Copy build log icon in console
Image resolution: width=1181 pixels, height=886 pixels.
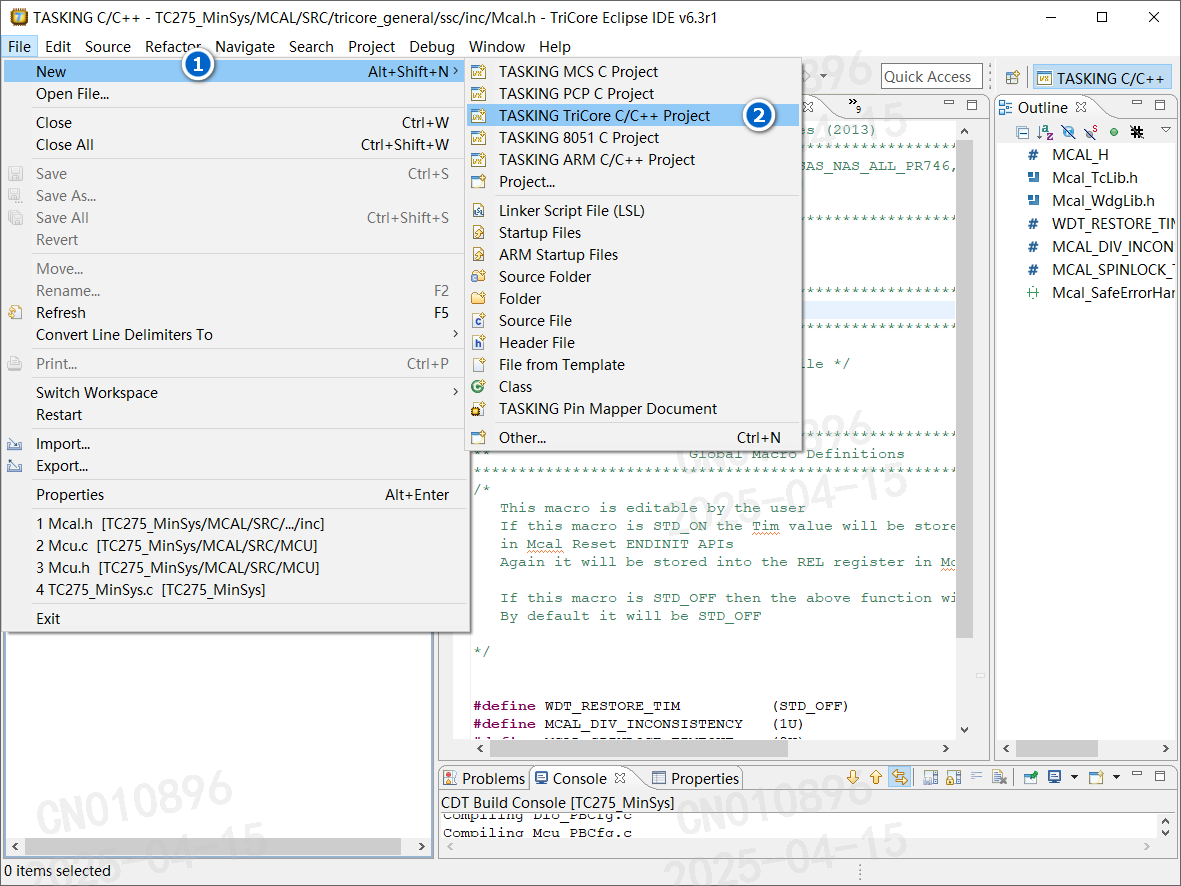tap(931, 777)
